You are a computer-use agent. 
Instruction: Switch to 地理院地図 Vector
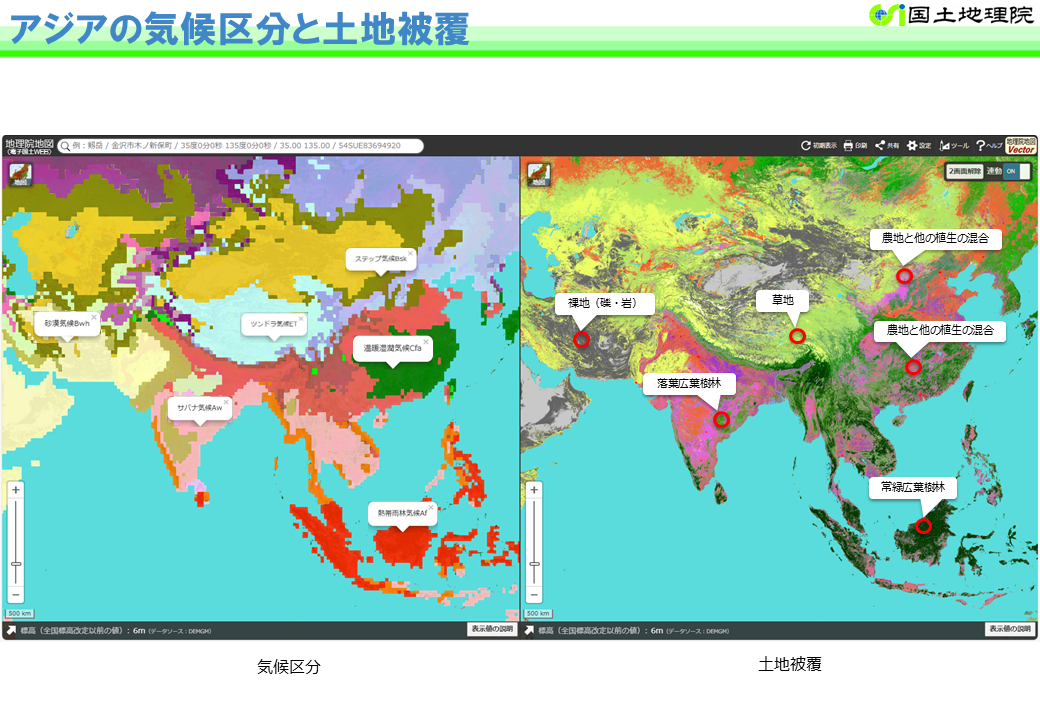click(x=1021, y=145)
